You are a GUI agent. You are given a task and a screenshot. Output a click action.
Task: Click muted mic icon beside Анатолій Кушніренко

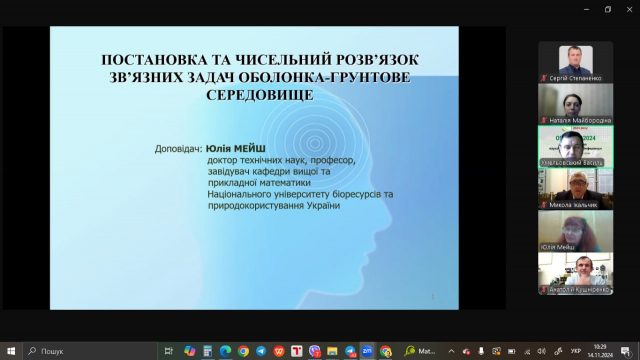point(544,289)
